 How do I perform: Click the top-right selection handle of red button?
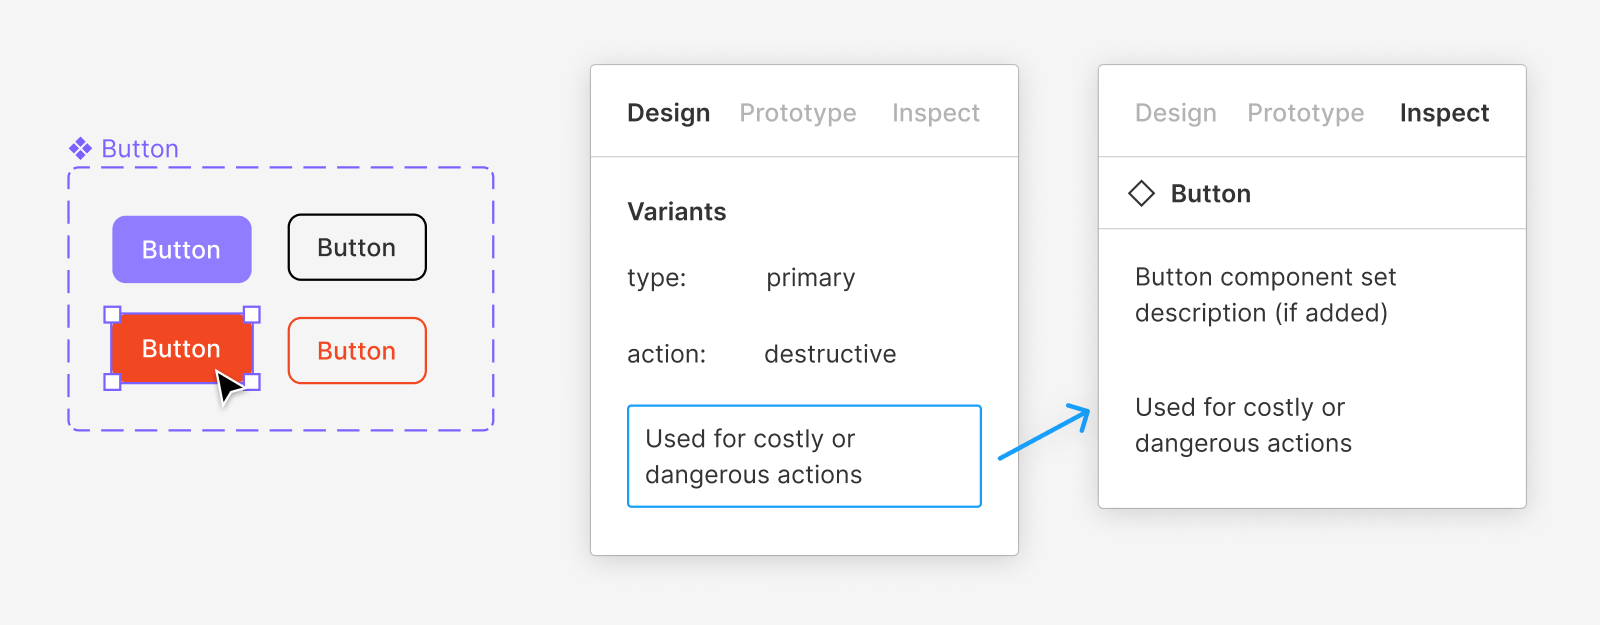(252, 315)
